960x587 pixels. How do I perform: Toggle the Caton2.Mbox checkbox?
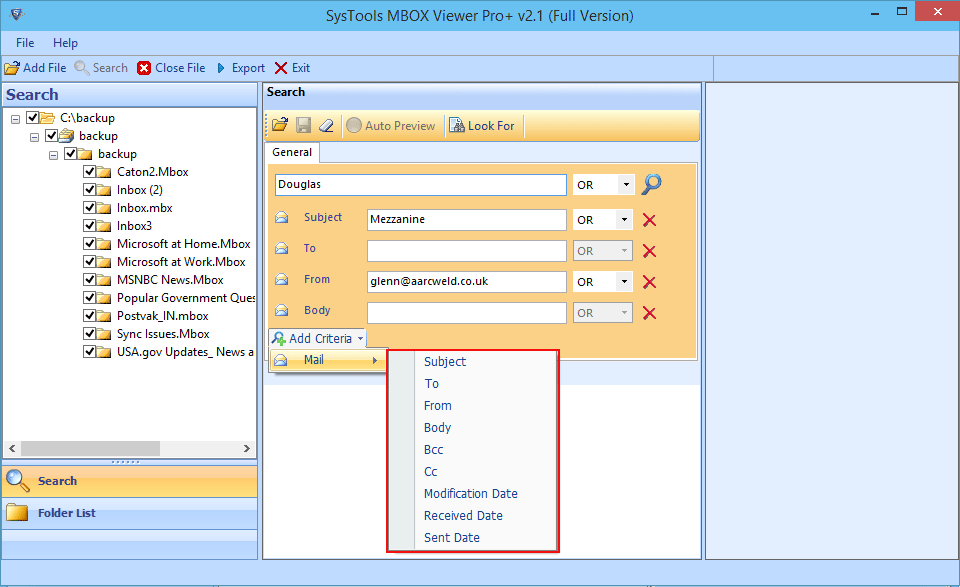coord(89,172)
